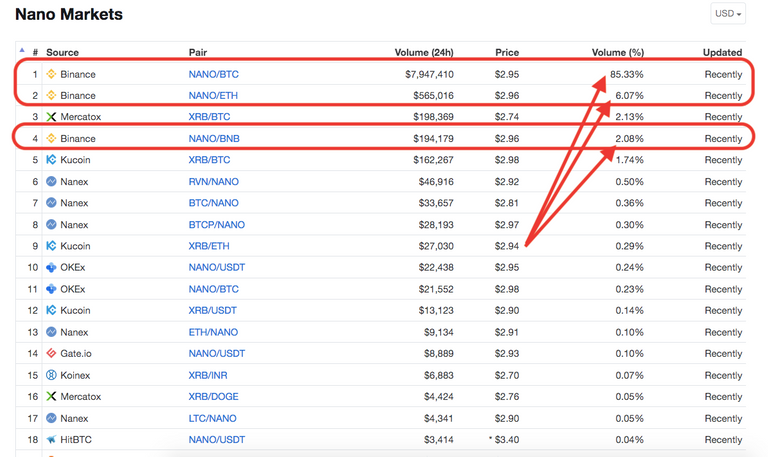
Task: Select the $565,016 volume cell
Action: (433, 96)
